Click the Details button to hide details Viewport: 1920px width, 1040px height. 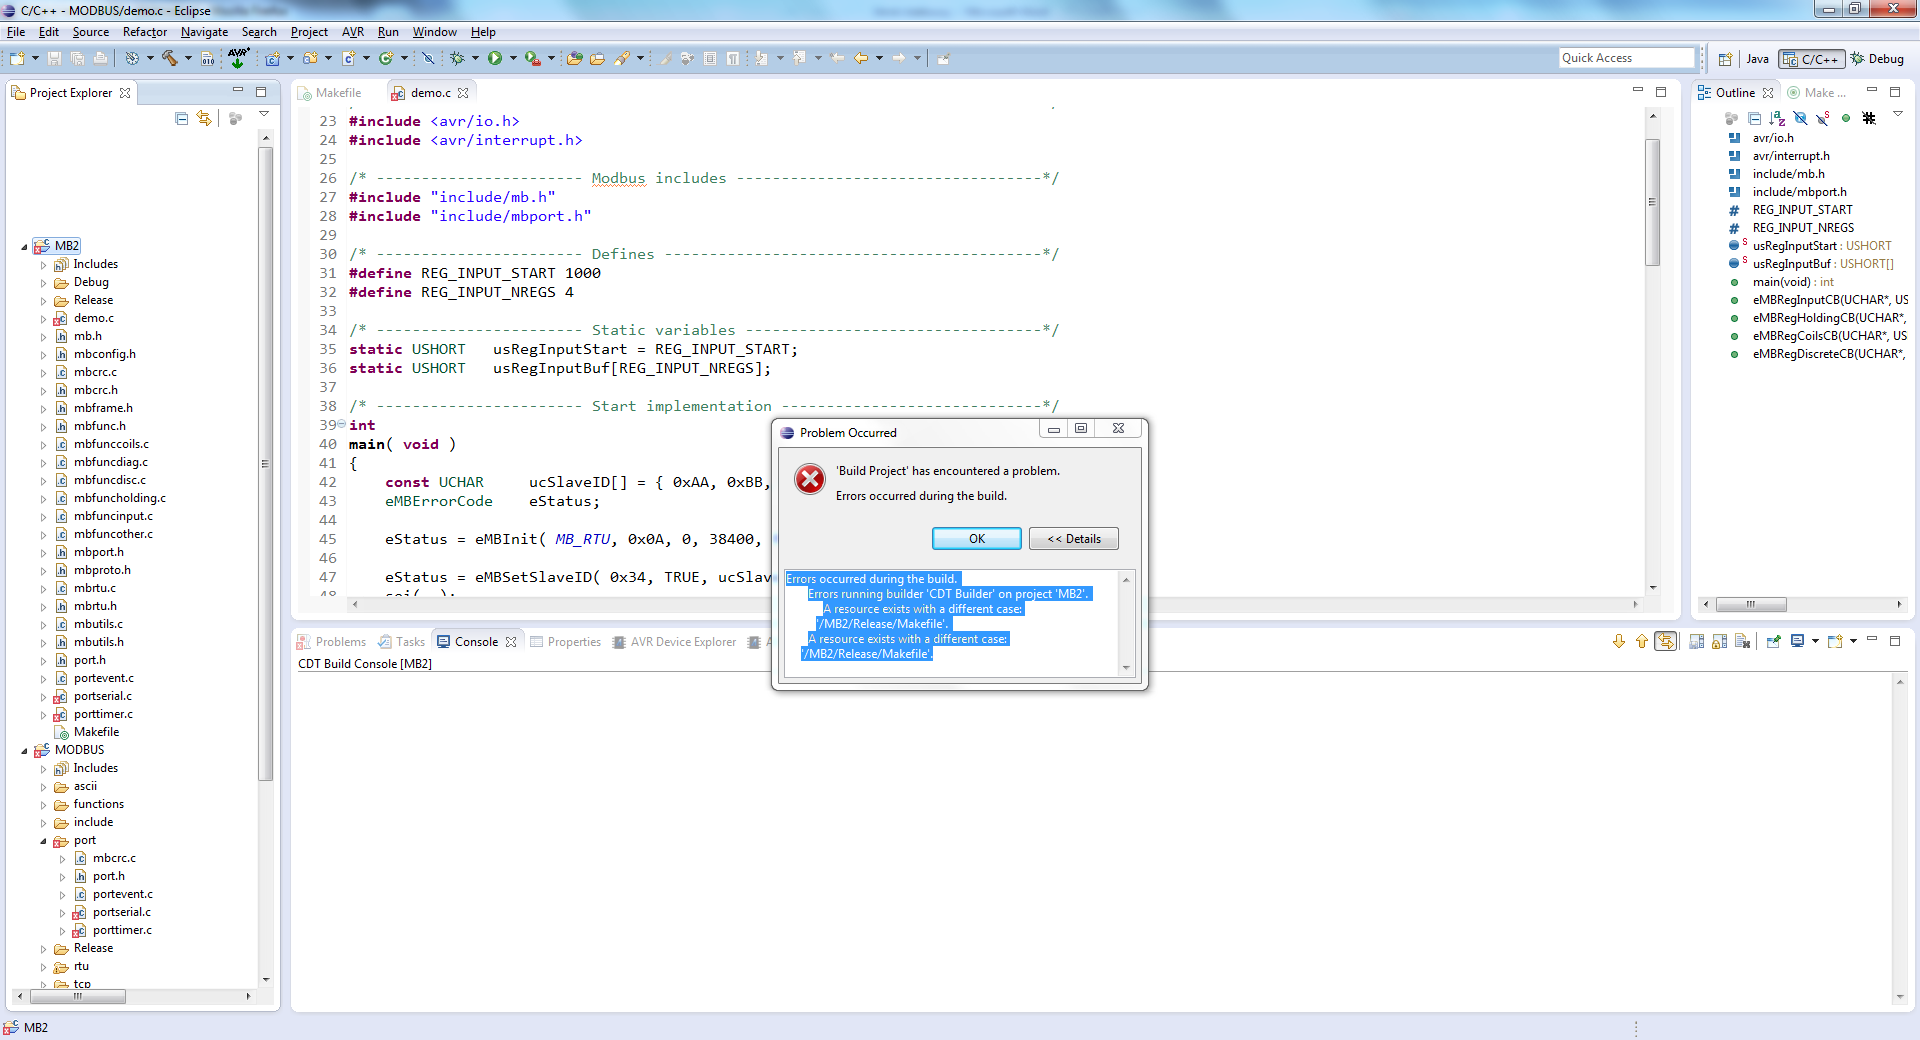(x=1073, y=539)
